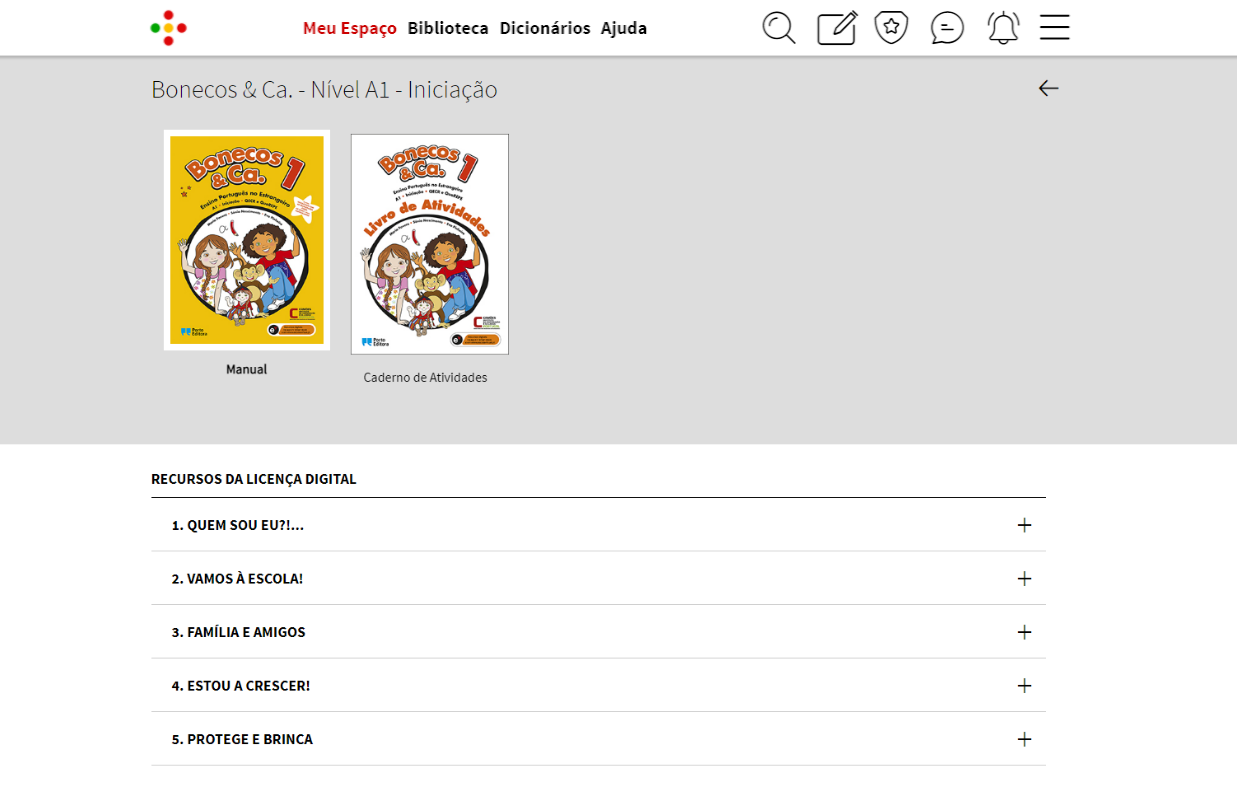Click the 'RECURSOS DA LICENÇA DIGITAL' heading

point(254,479)
